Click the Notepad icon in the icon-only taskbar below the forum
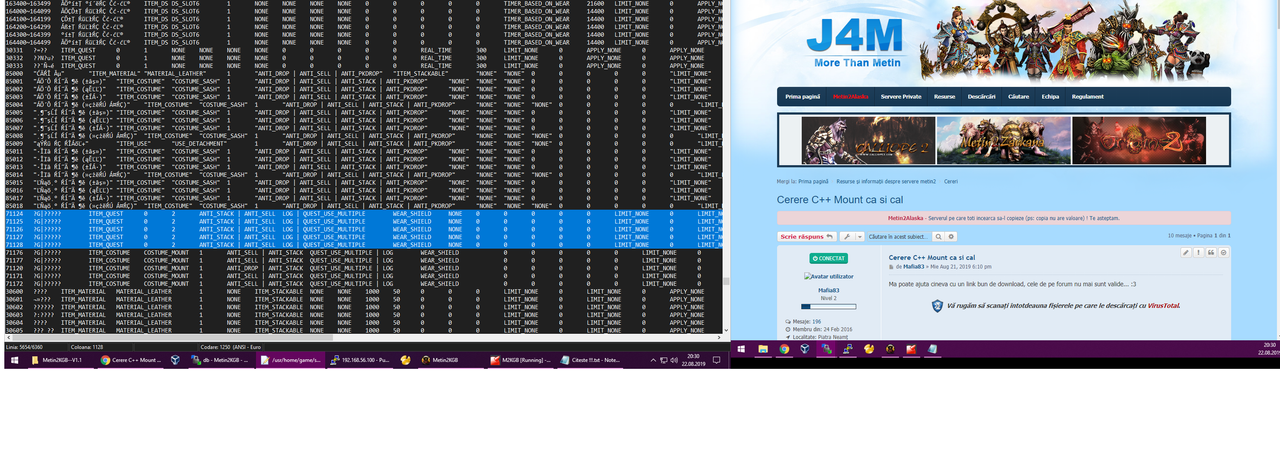The width and height of the screenshot is (1280, 454). (932, 349)
